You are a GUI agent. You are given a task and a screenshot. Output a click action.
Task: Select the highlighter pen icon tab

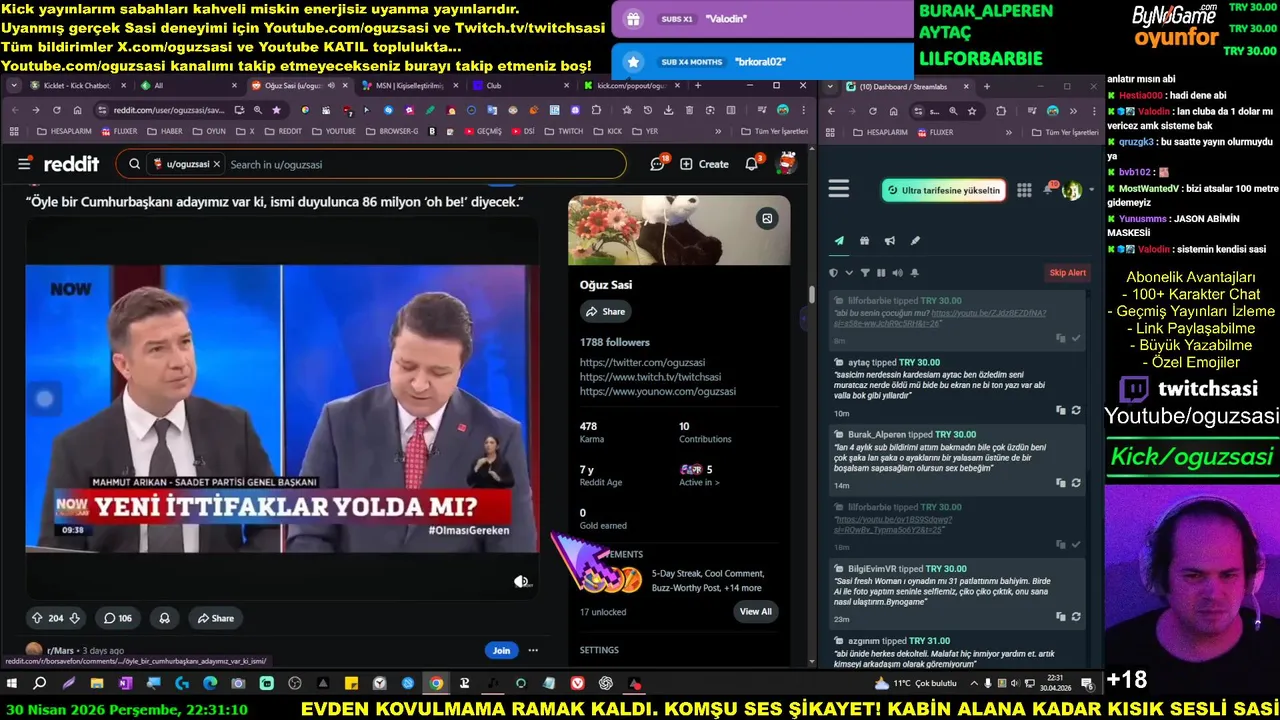coord(915,241)
